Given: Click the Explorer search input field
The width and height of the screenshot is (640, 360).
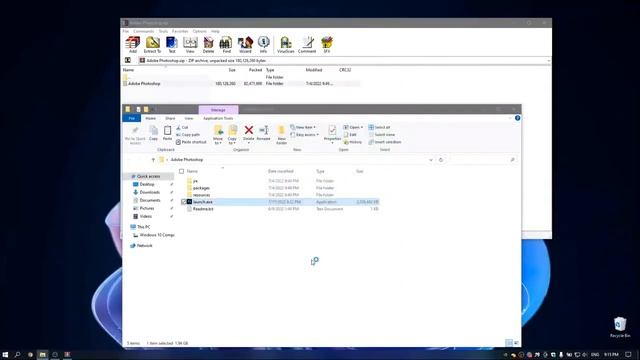Looking at the screenshot, I should tap(482, 160).
